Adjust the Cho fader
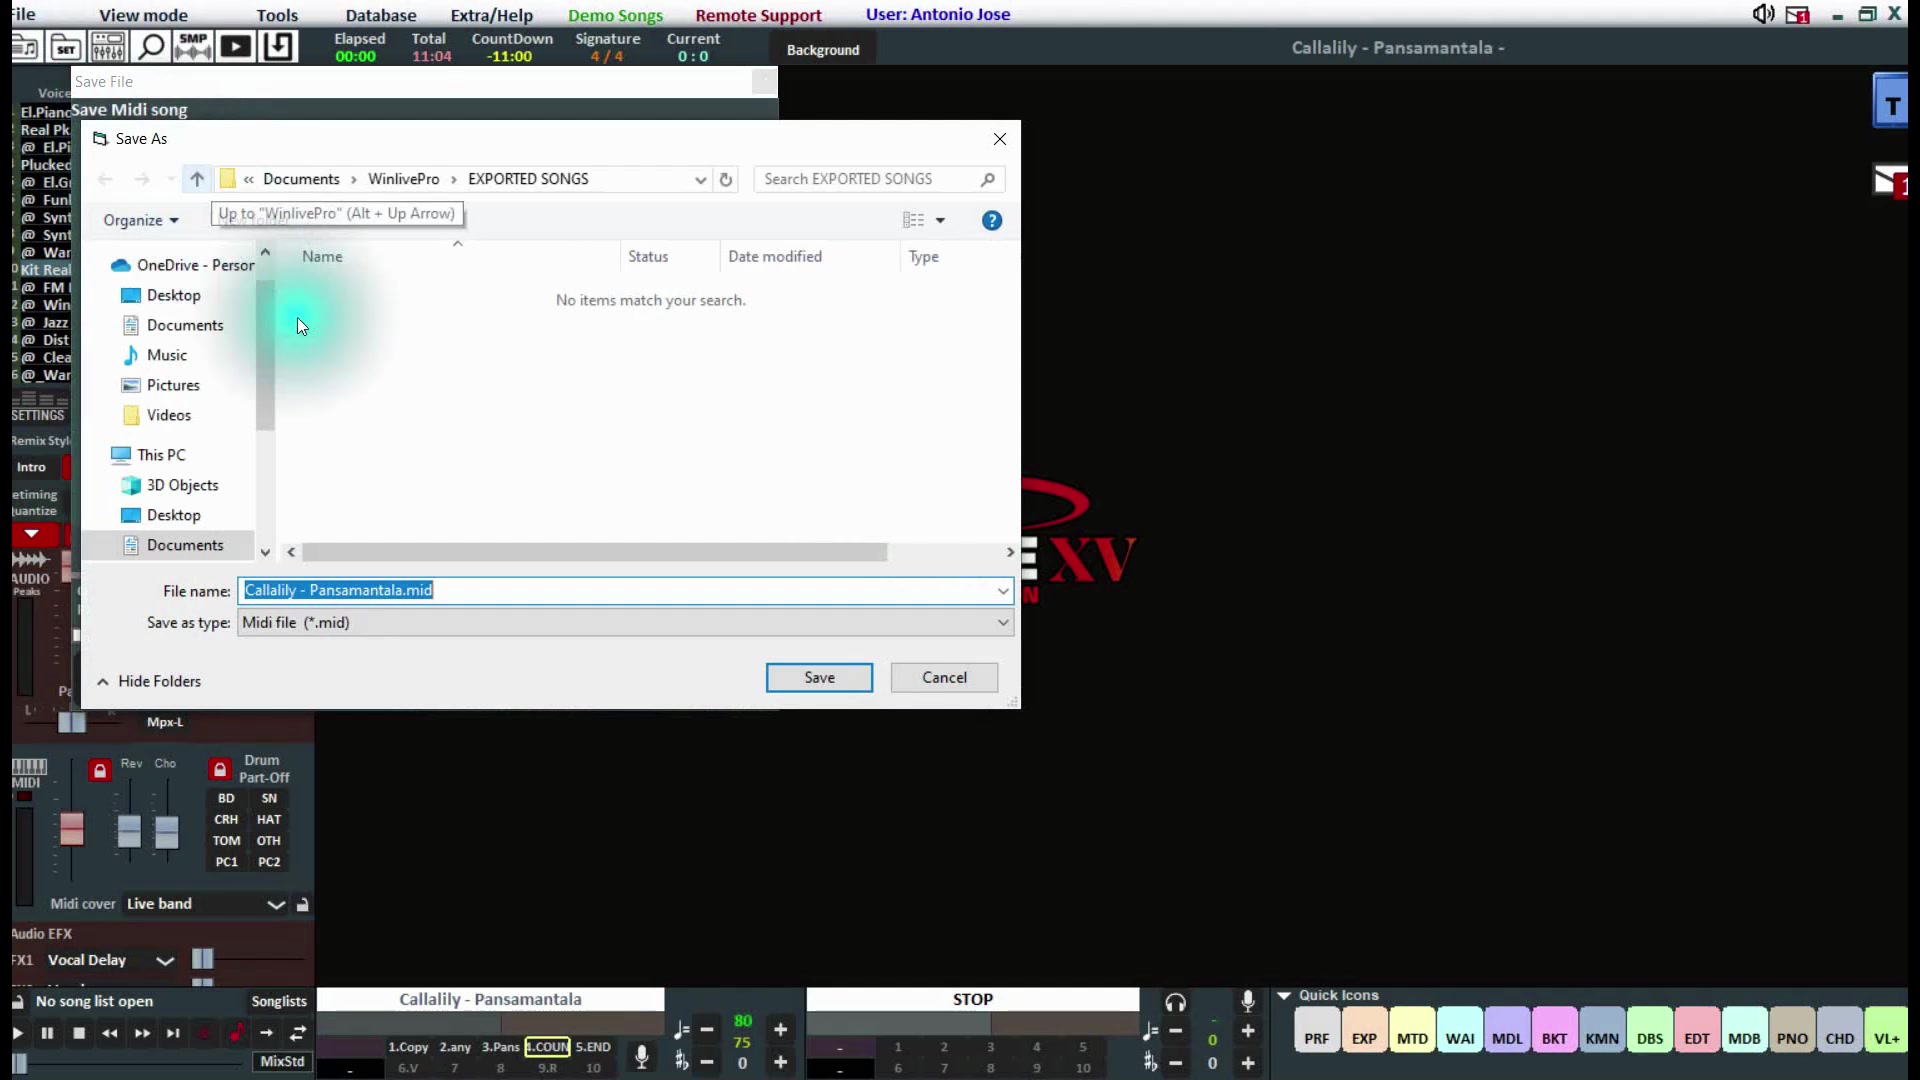Screen dimensions: 1920x1080 pos(167,832)
